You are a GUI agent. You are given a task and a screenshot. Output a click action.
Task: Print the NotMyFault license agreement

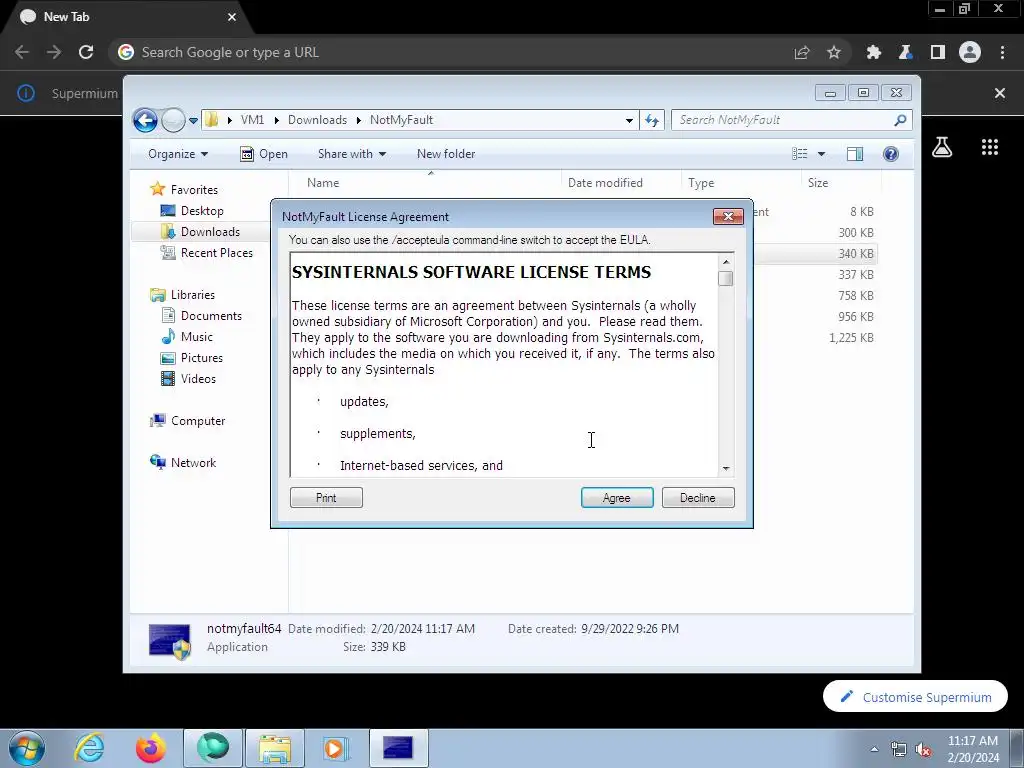326,498
